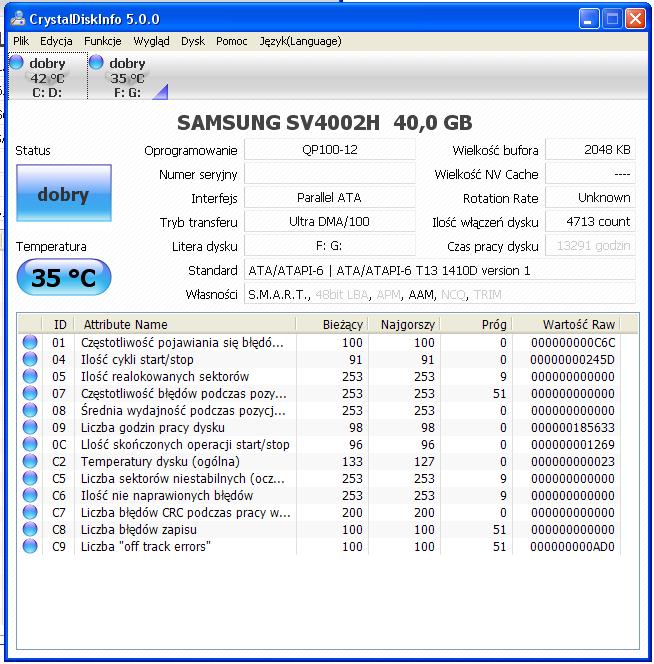654x664 pixels.
Task: Click raw value 000000000AD0
Action: pos(573,546)
